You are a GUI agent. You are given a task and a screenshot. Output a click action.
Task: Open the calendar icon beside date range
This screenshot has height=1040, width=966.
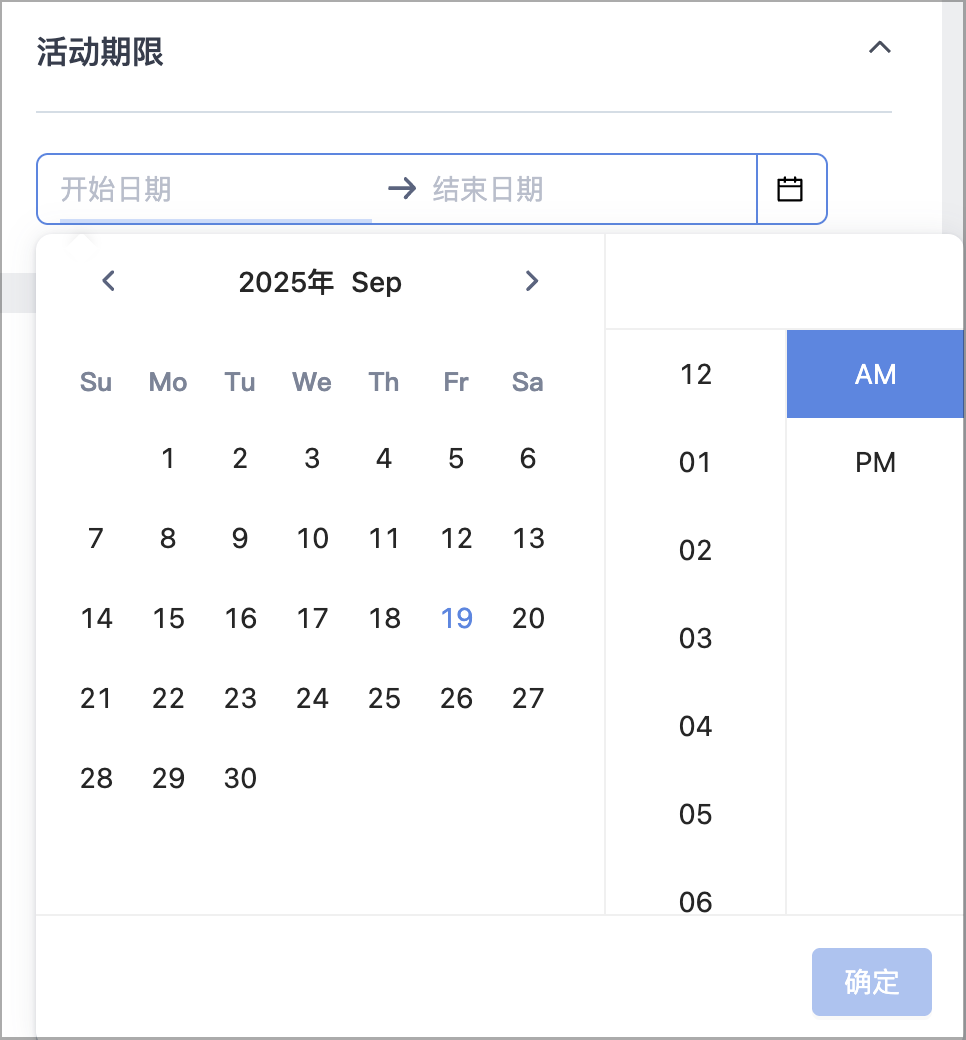[790, 189]
